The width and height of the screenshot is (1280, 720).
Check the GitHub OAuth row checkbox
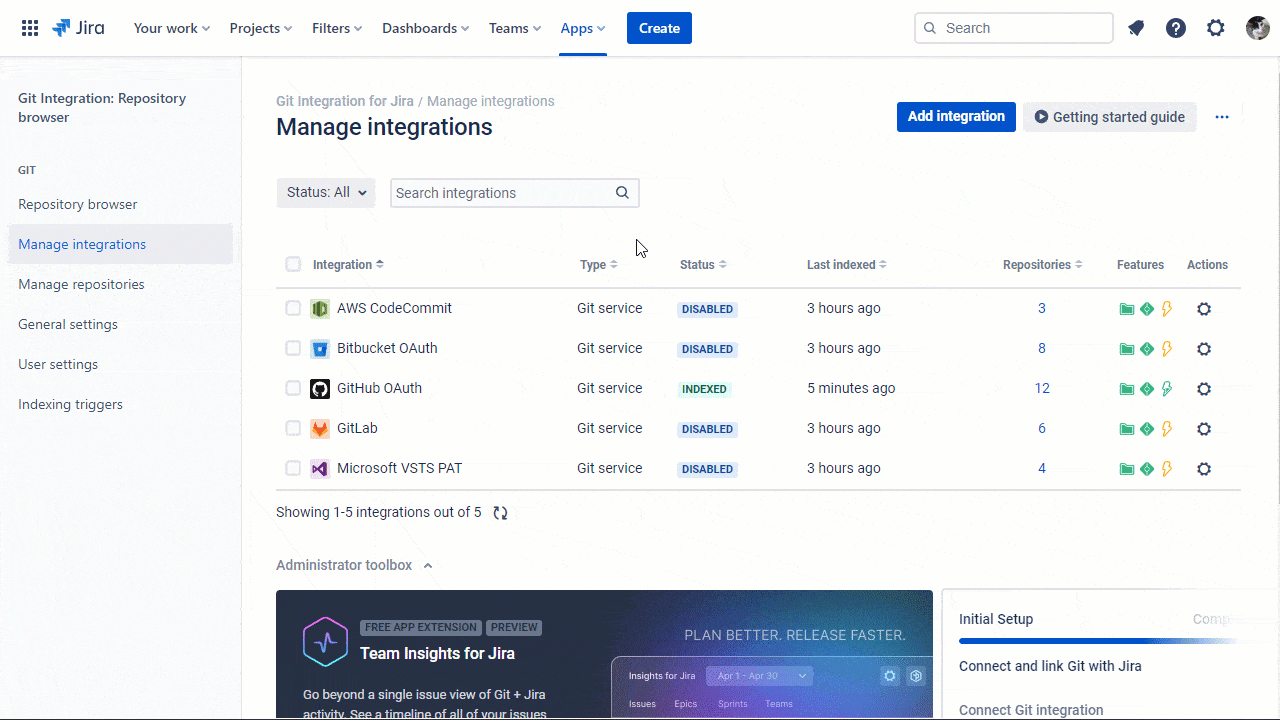click(293, 388)
